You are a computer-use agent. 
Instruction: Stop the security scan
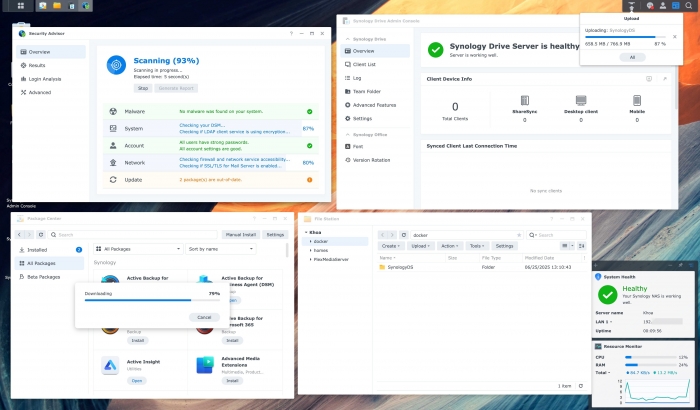point(143,88)
